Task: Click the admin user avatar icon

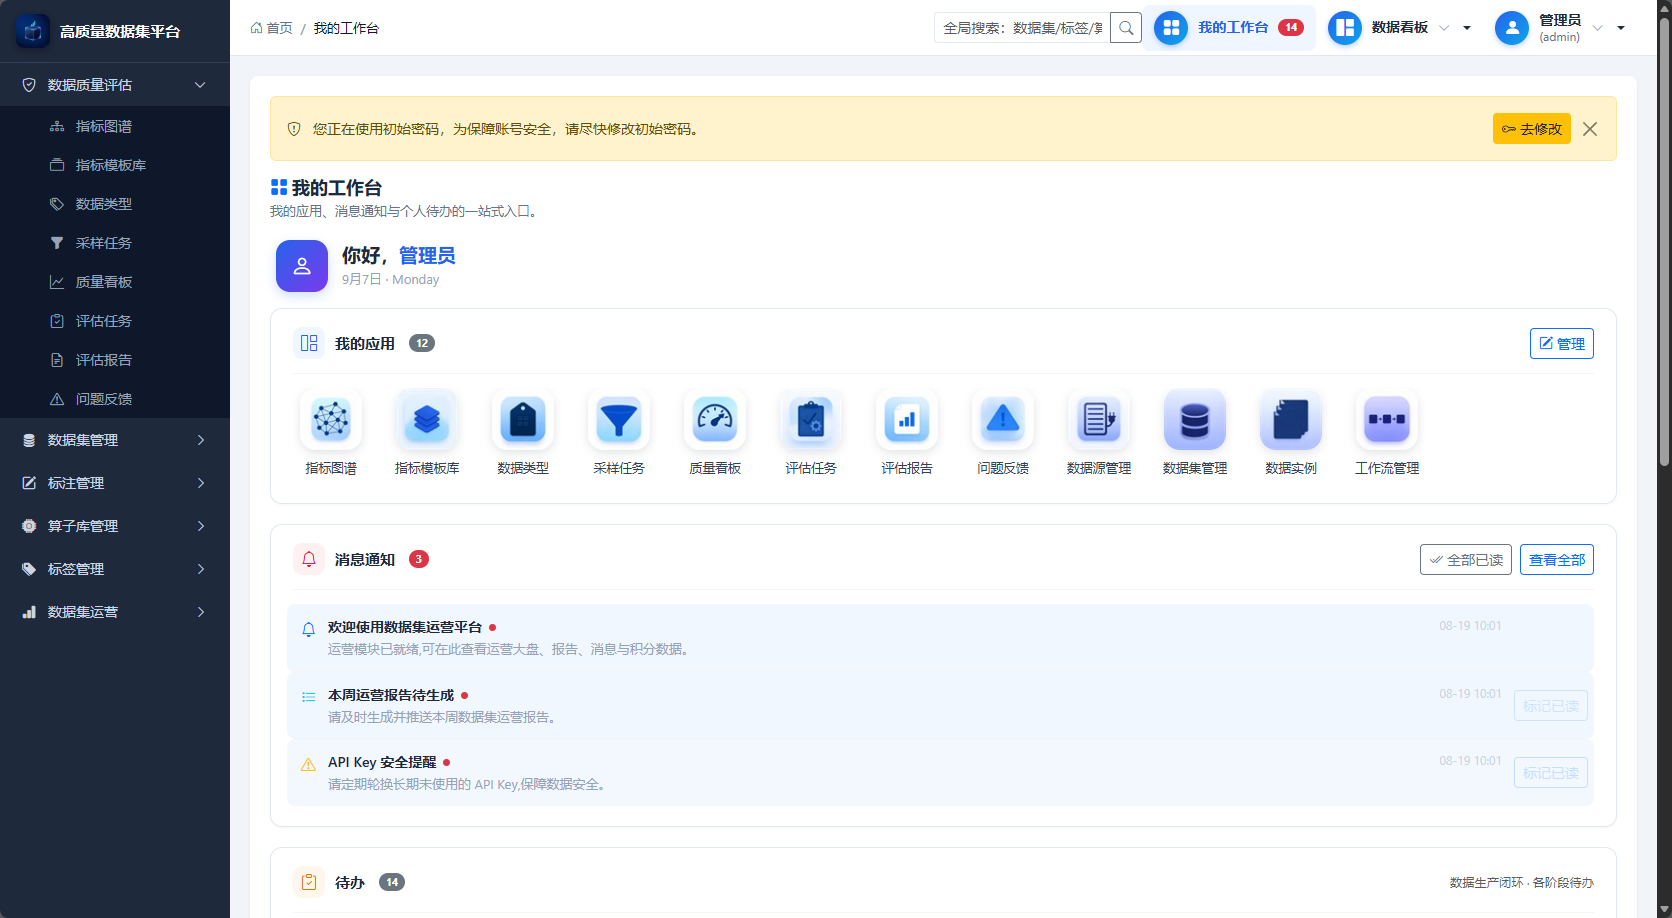Action: point(1512,28)
